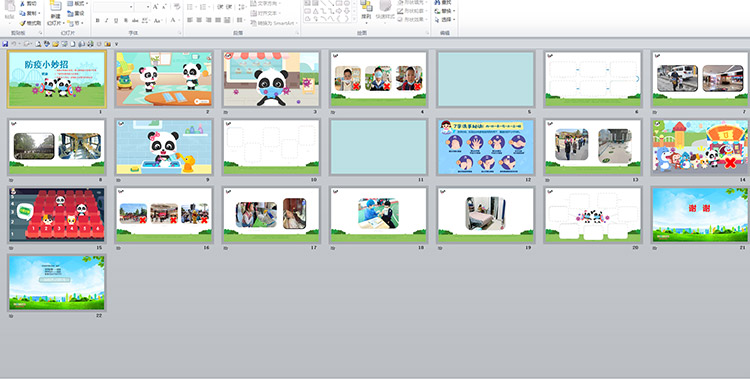750x379 pixels.
Task: Select the 防疫小妙招 title slide thumbnail
Action: pos(56,79)
